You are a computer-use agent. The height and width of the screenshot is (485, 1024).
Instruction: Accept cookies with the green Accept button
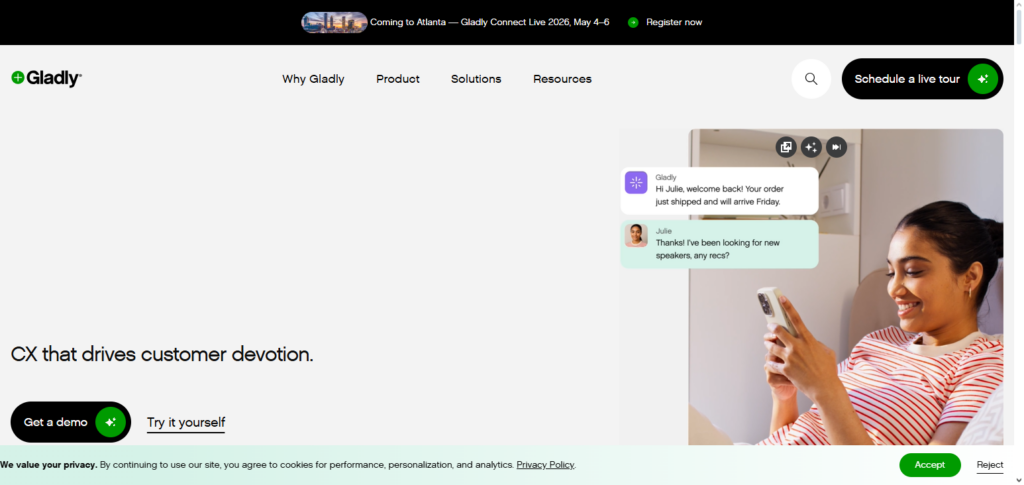pyautogui.click(x=929, y=465)
